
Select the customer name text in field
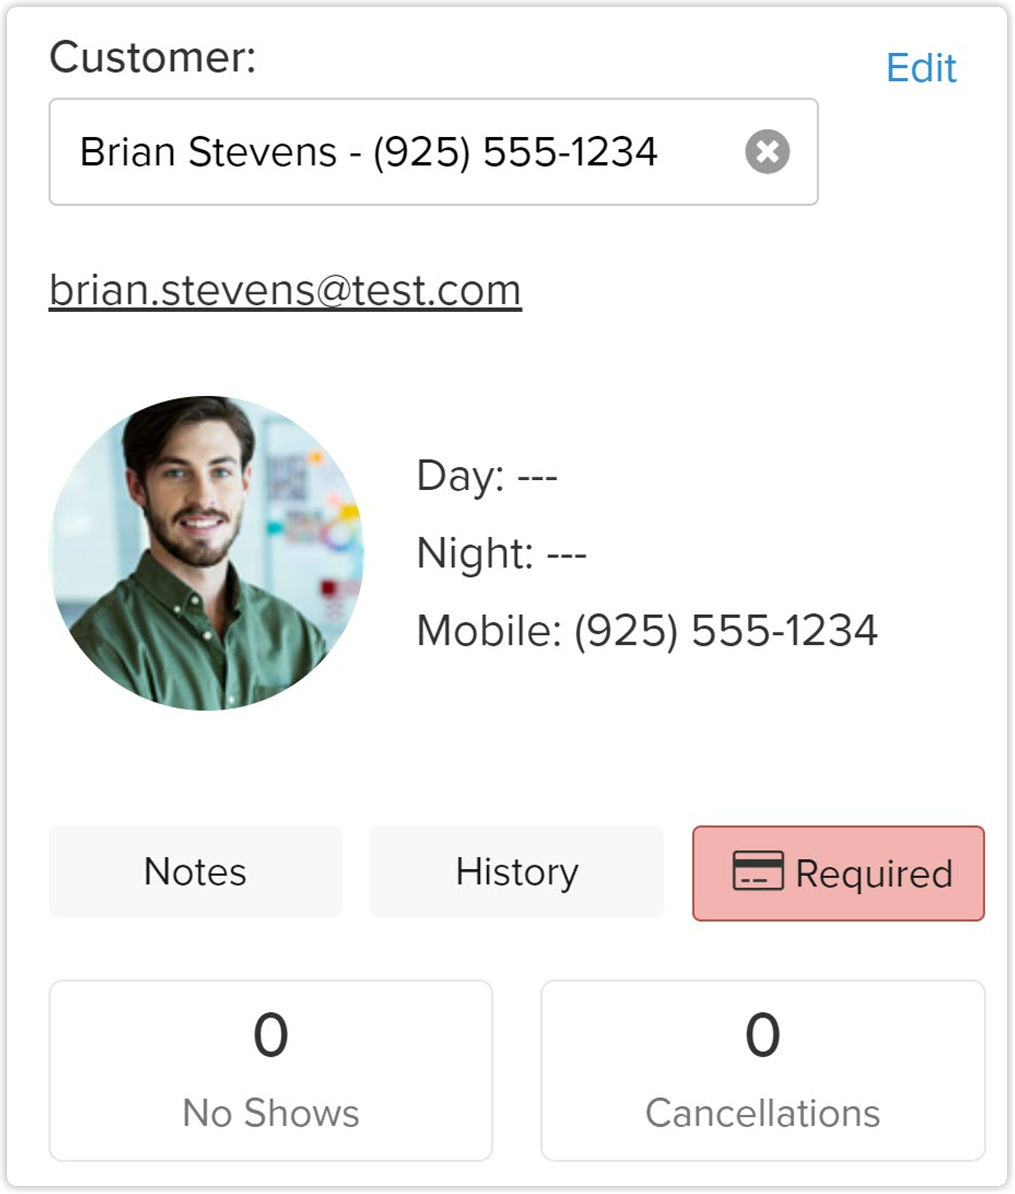point(209,152)
